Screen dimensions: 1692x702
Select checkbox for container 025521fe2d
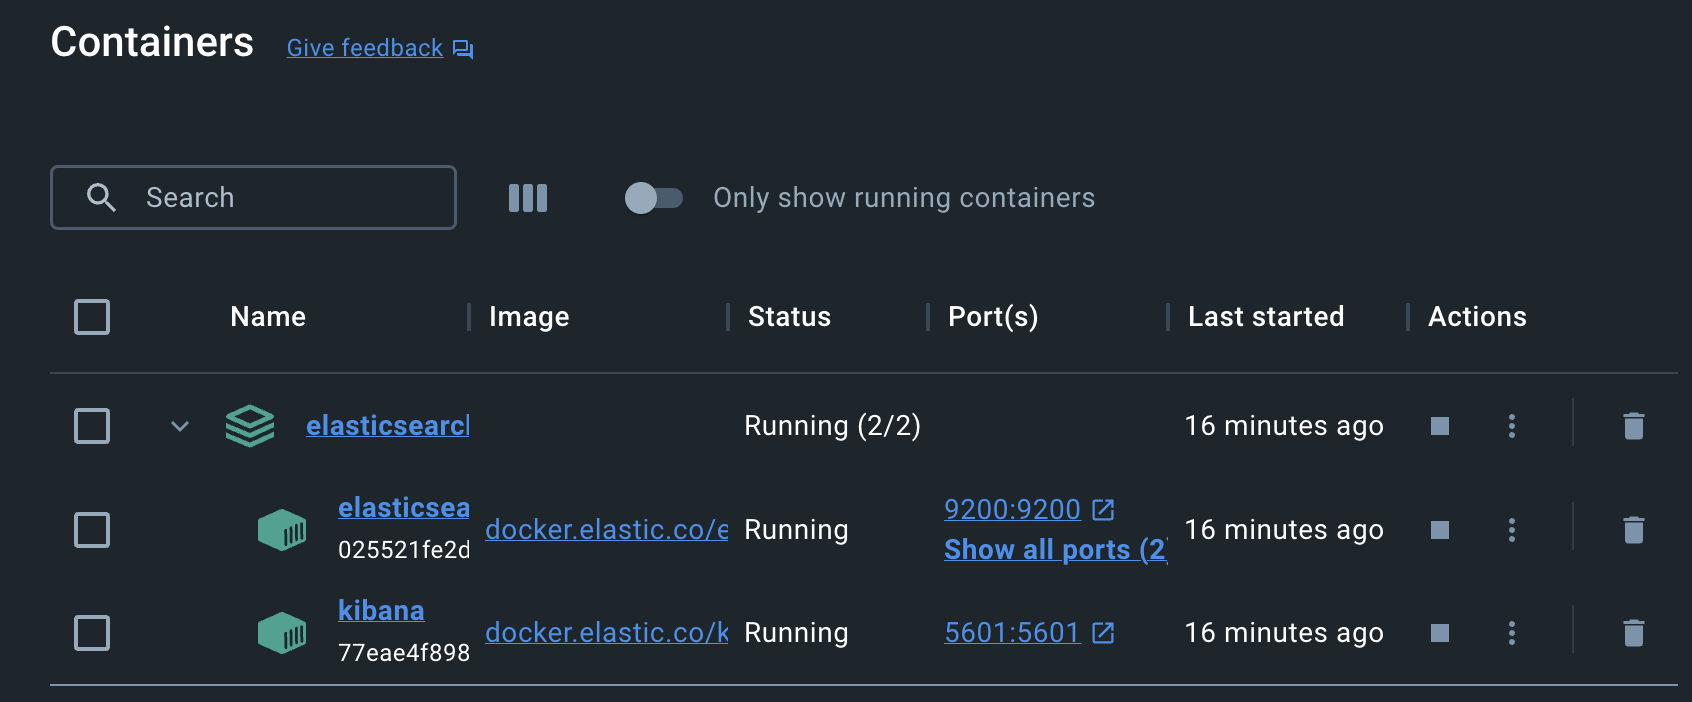(x=92, y=530)
